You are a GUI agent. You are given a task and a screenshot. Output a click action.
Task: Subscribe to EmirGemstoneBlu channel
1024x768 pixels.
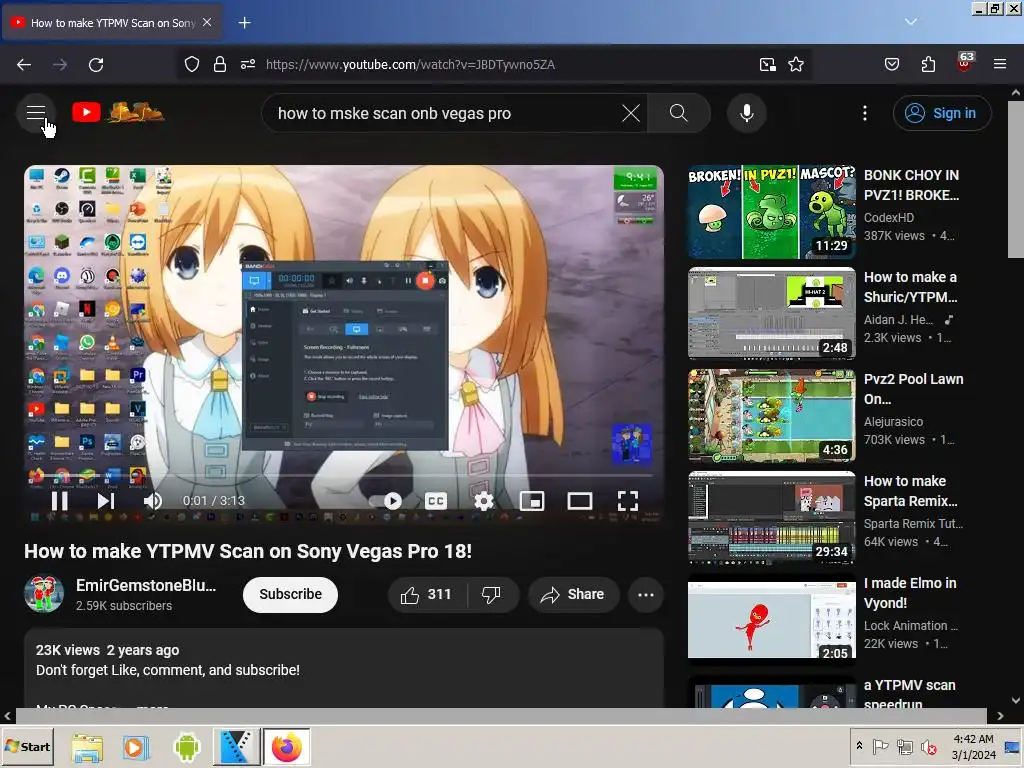[291, 594]
